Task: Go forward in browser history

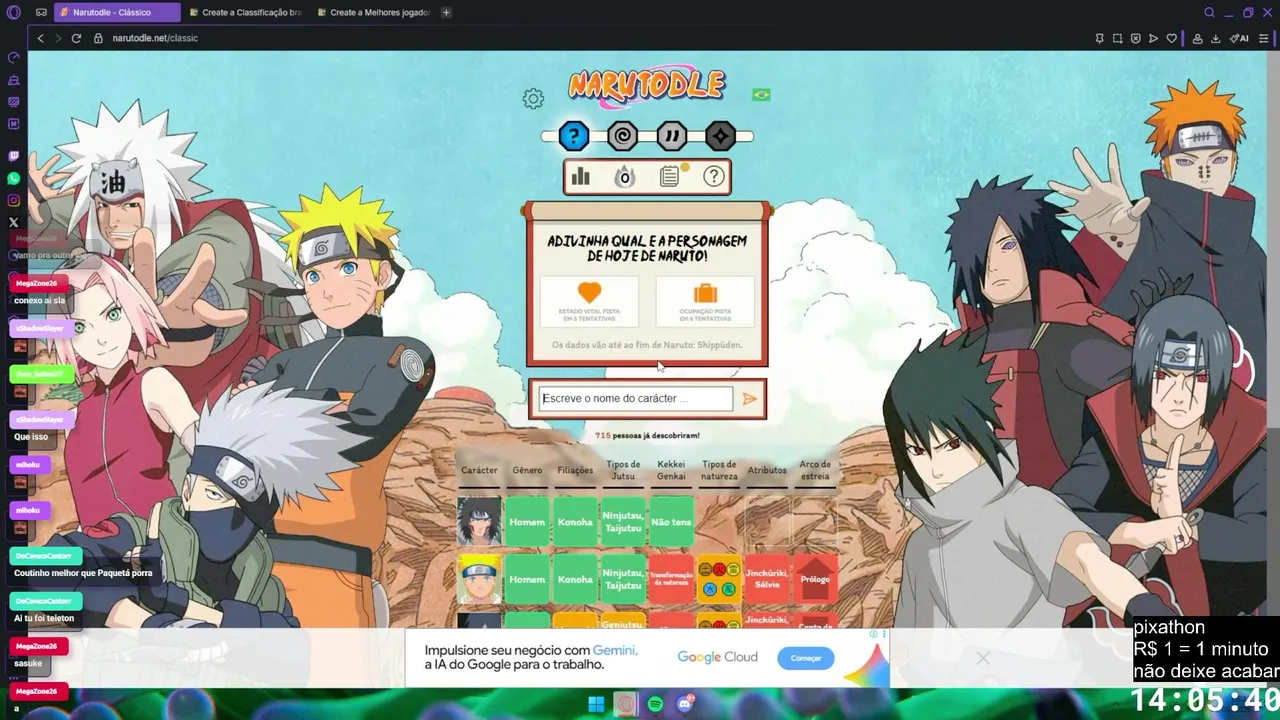Action: point(58,38)
